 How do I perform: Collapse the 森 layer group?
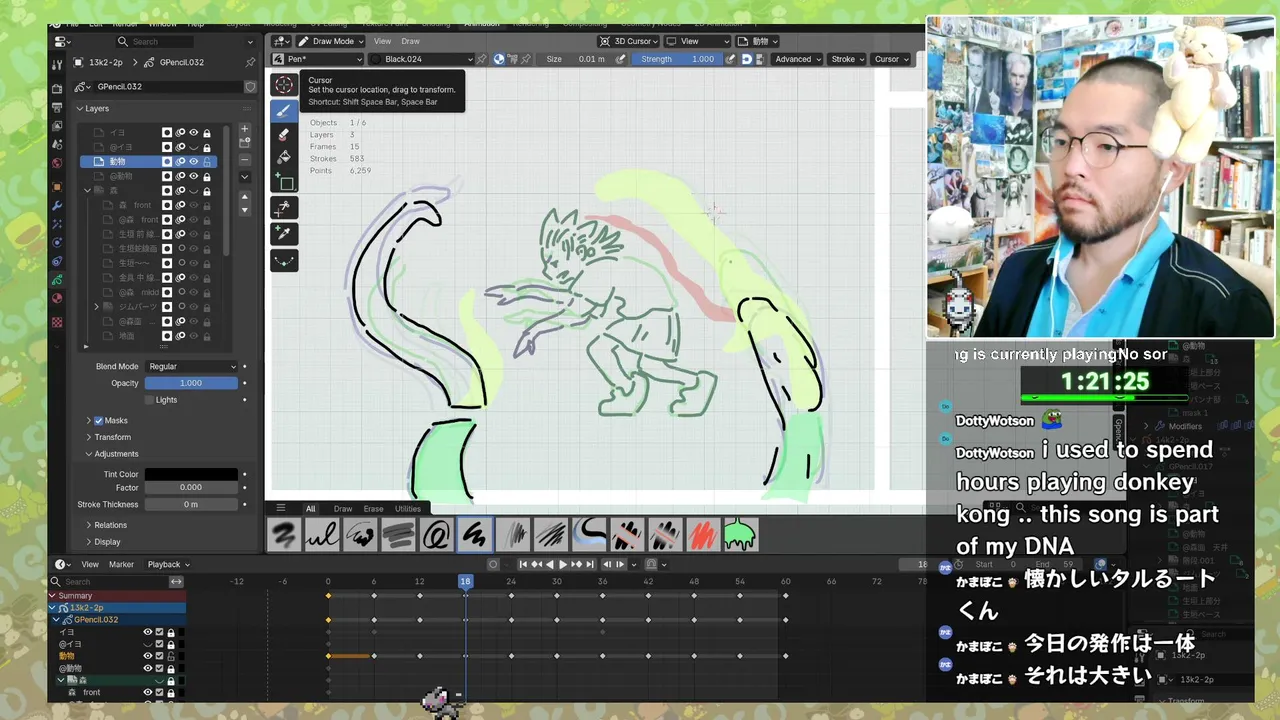tap(87, 191)
